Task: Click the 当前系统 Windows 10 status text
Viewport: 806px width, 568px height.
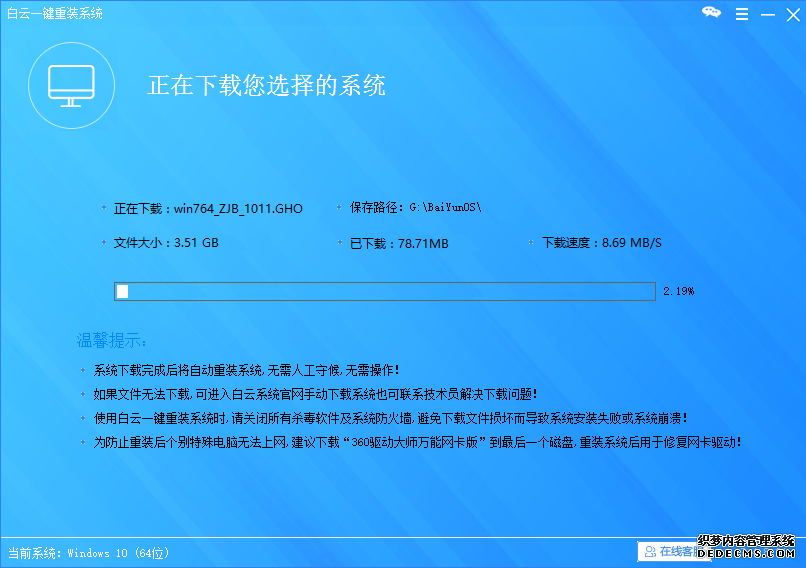Action: coord(89,552)
